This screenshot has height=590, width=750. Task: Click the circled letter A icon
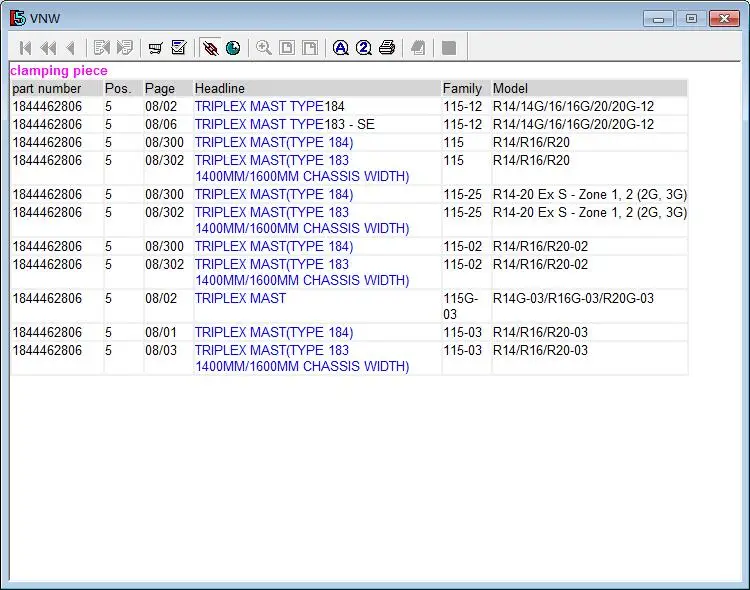tap(341, 48)
